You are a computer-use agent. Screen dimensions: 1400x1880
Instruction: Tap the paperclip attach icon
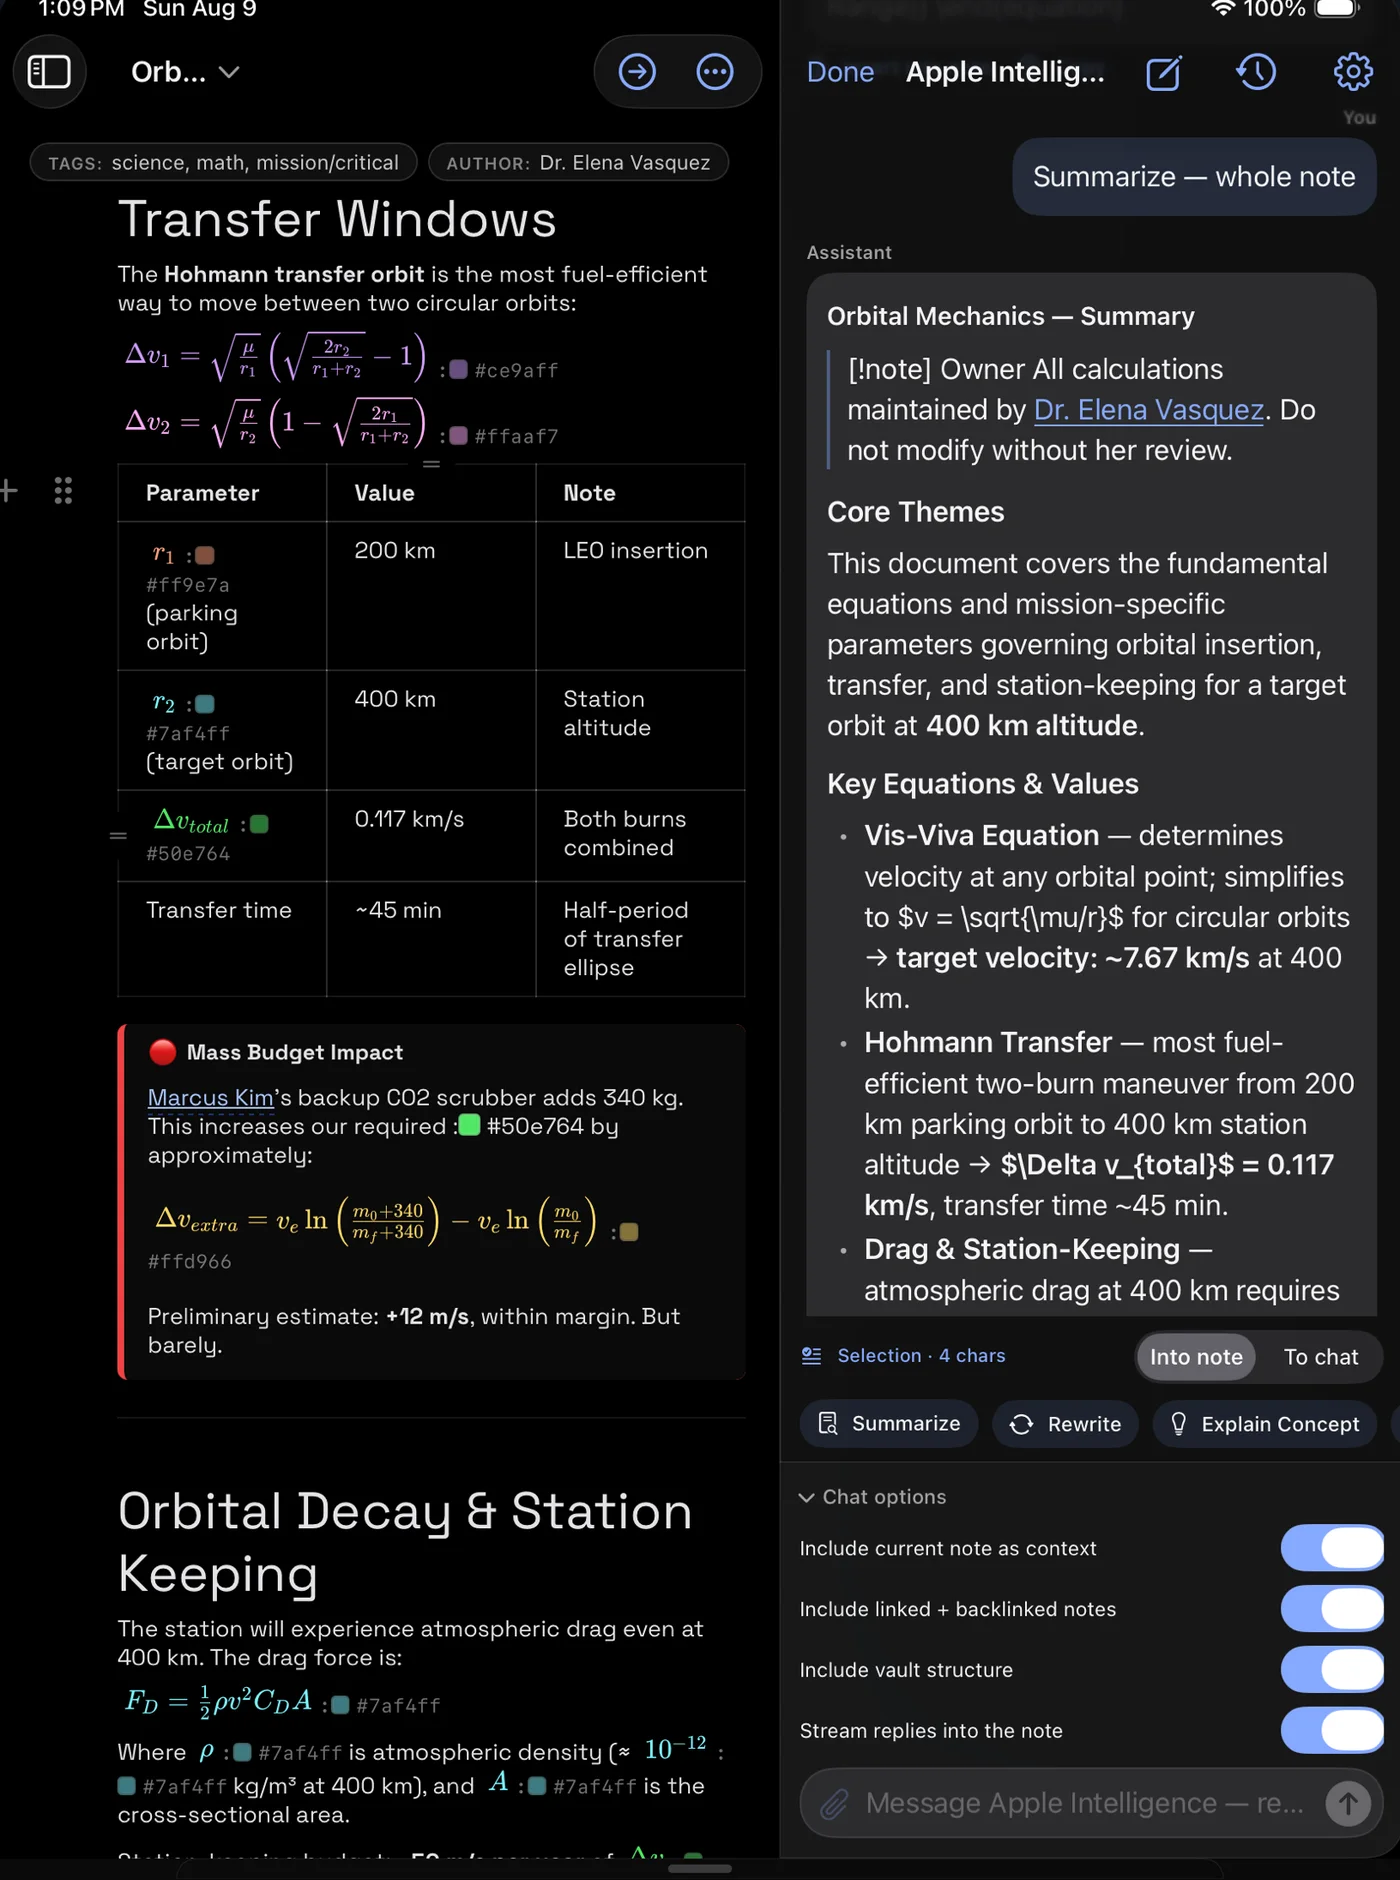[x=834, y=1804]
